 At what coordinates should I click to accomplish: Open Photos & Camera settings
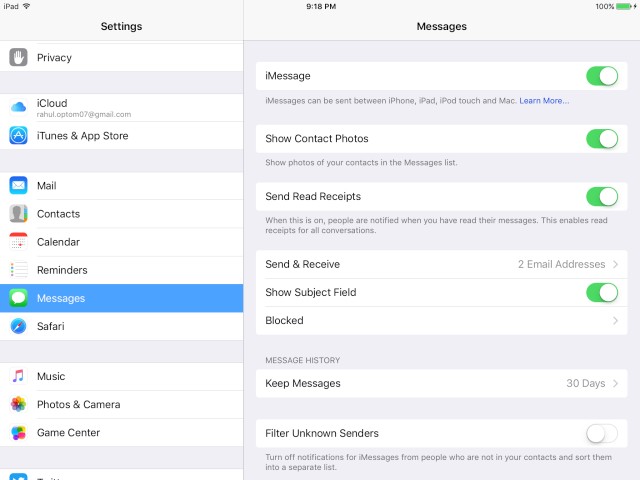pos(122,404)
